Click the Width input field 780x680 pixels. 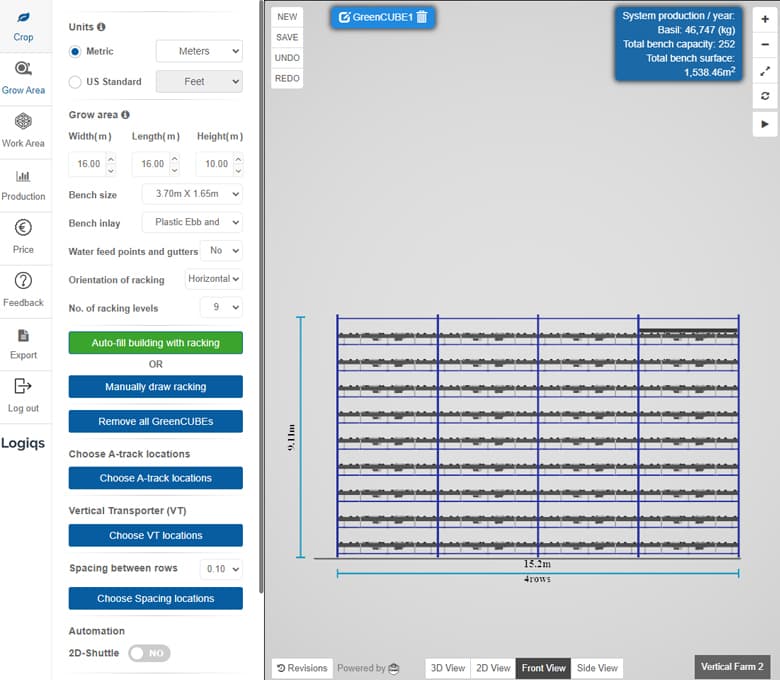click(86, 164)
